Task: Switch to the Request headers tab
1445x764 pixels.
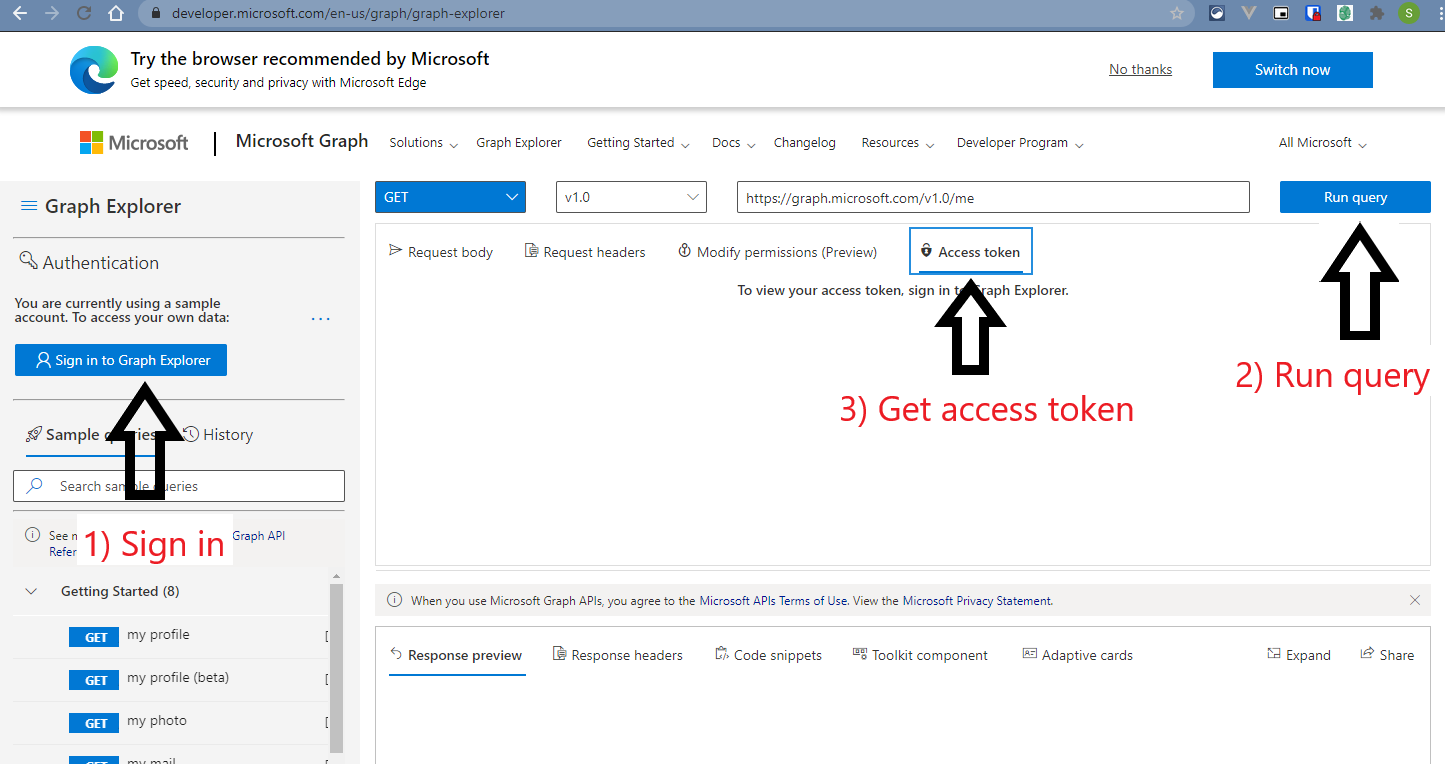Action: coord(585,252)
